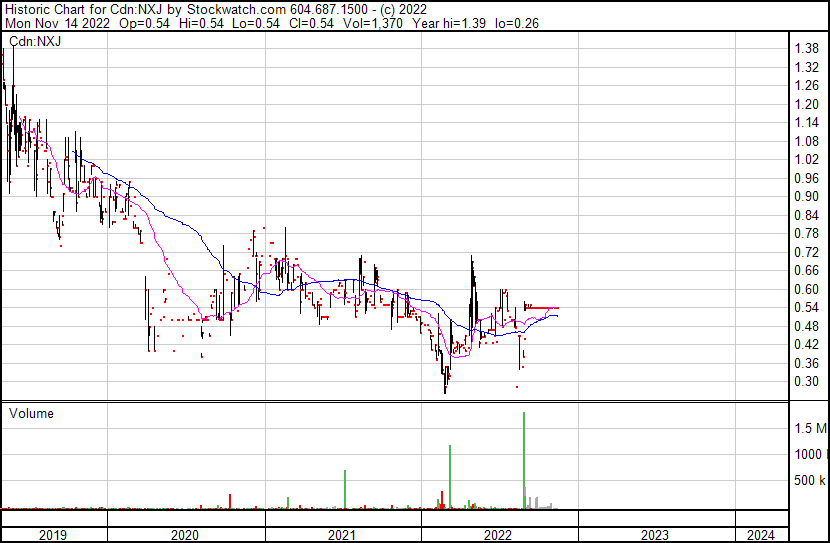Click the 0.96 price axis label
Image resolution: width=830 pixels, height=543 pixels.
point(806,178)
